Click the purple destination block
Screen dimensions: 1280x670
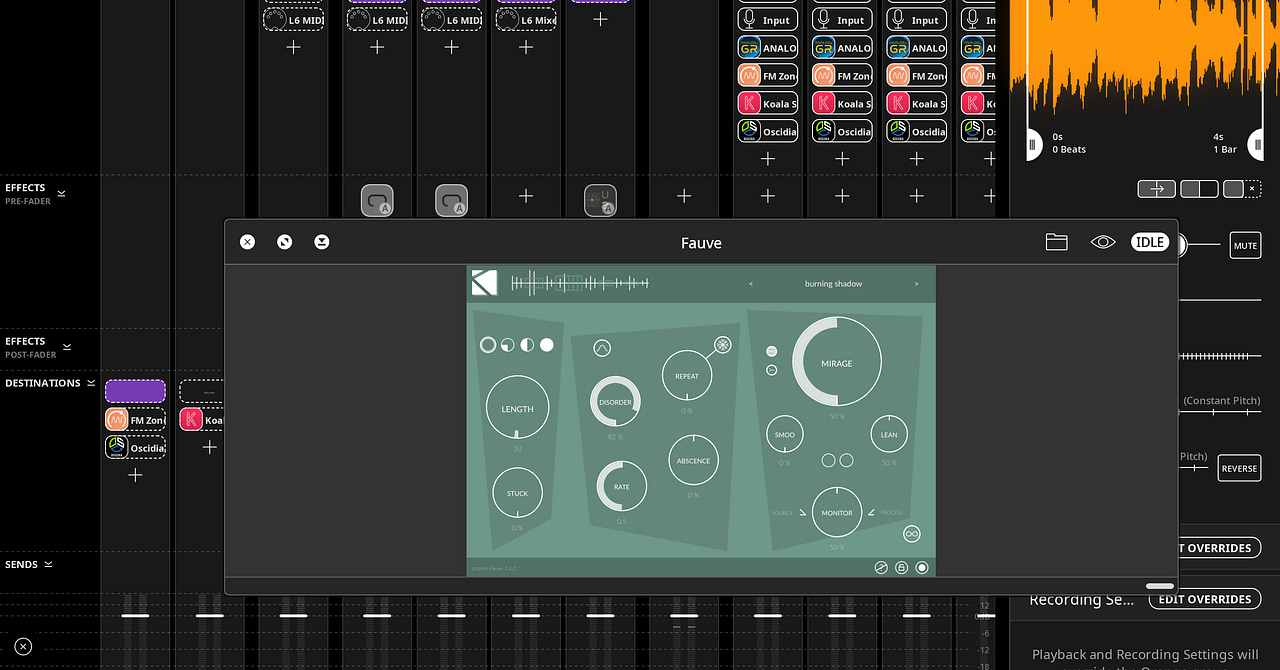point(135,391)
